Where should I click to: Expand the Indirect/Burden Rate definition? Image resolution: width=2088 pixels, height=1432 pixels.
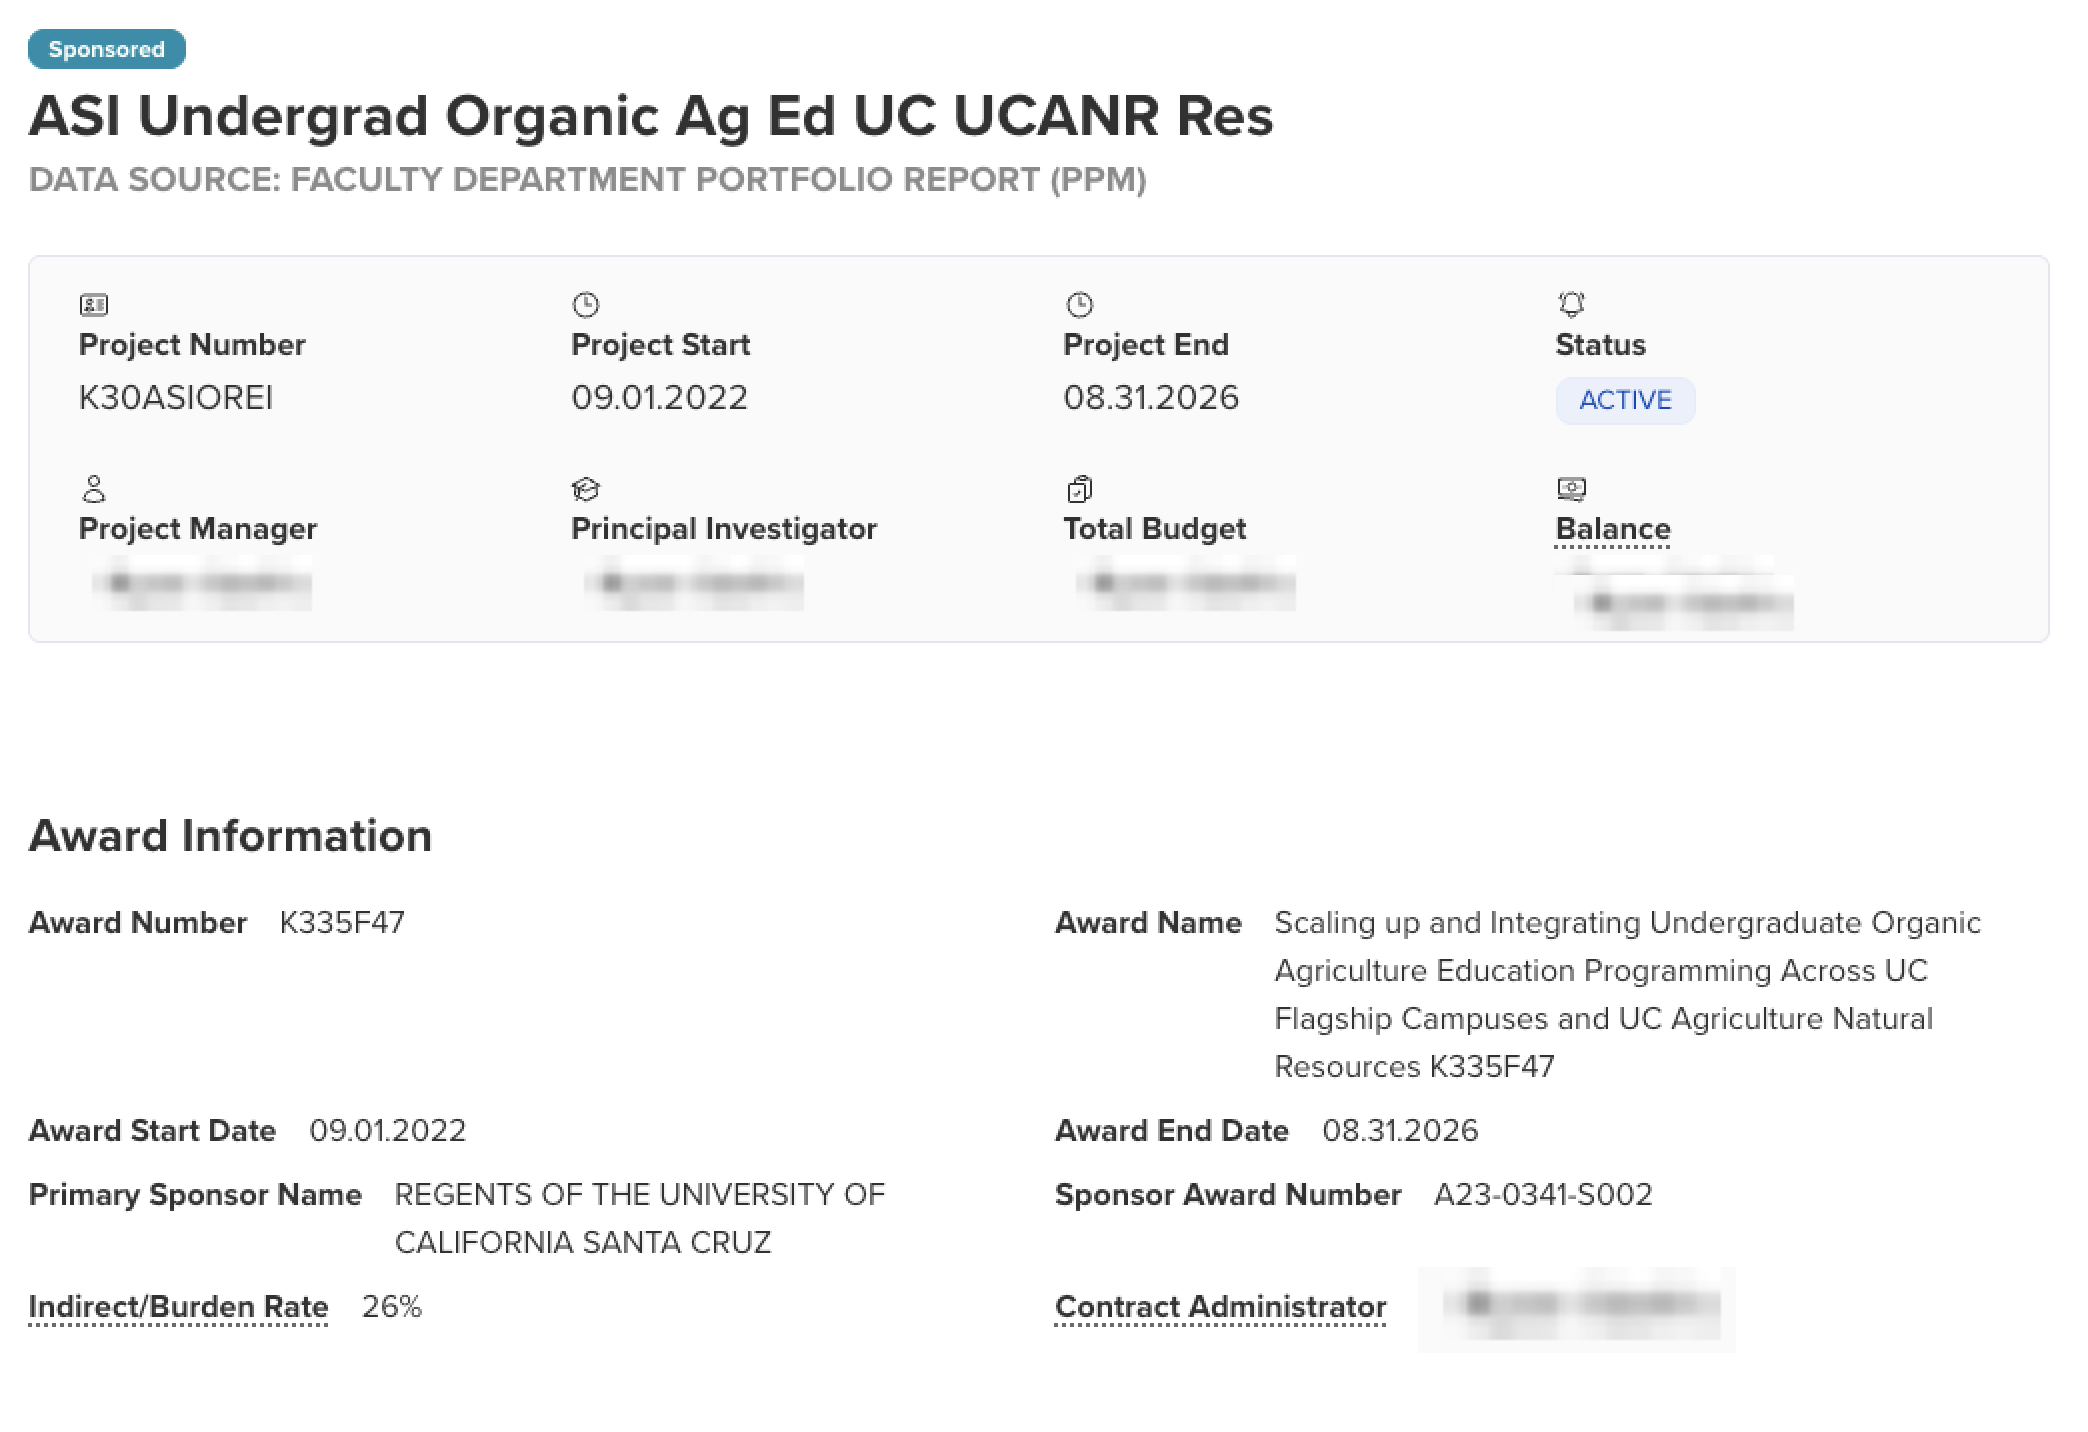point(178,1306)
